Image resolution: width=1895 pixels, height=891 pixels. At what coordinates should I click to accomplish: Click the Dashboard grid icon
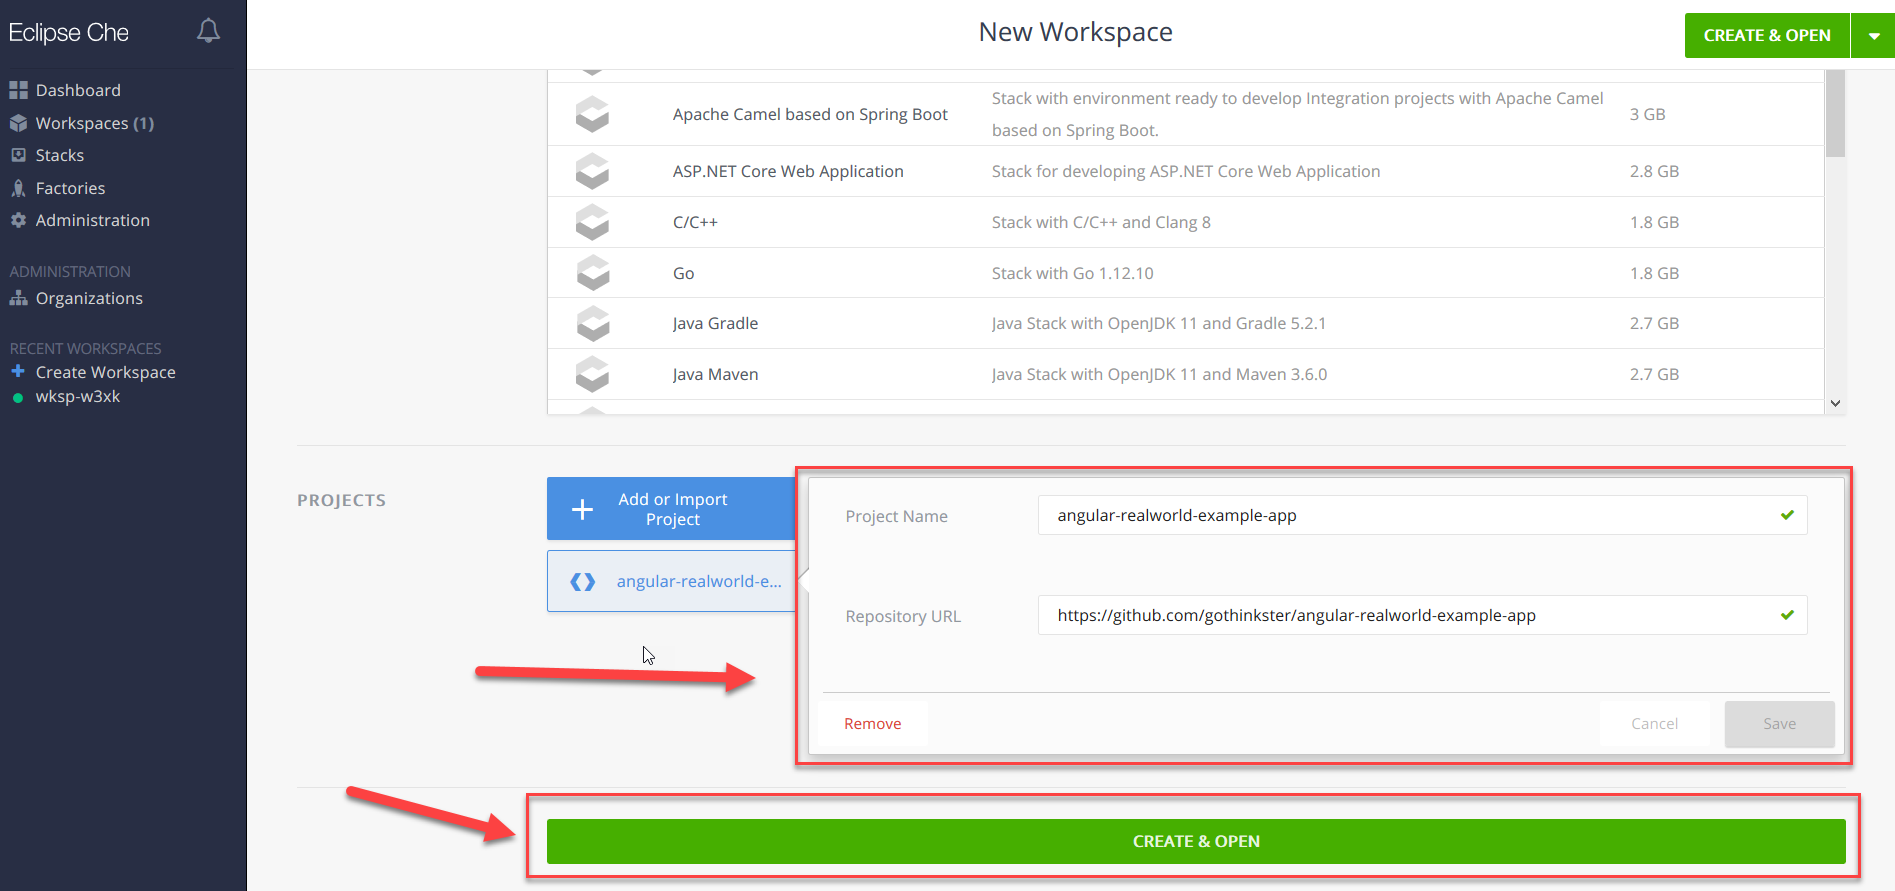tap(18, 90)
